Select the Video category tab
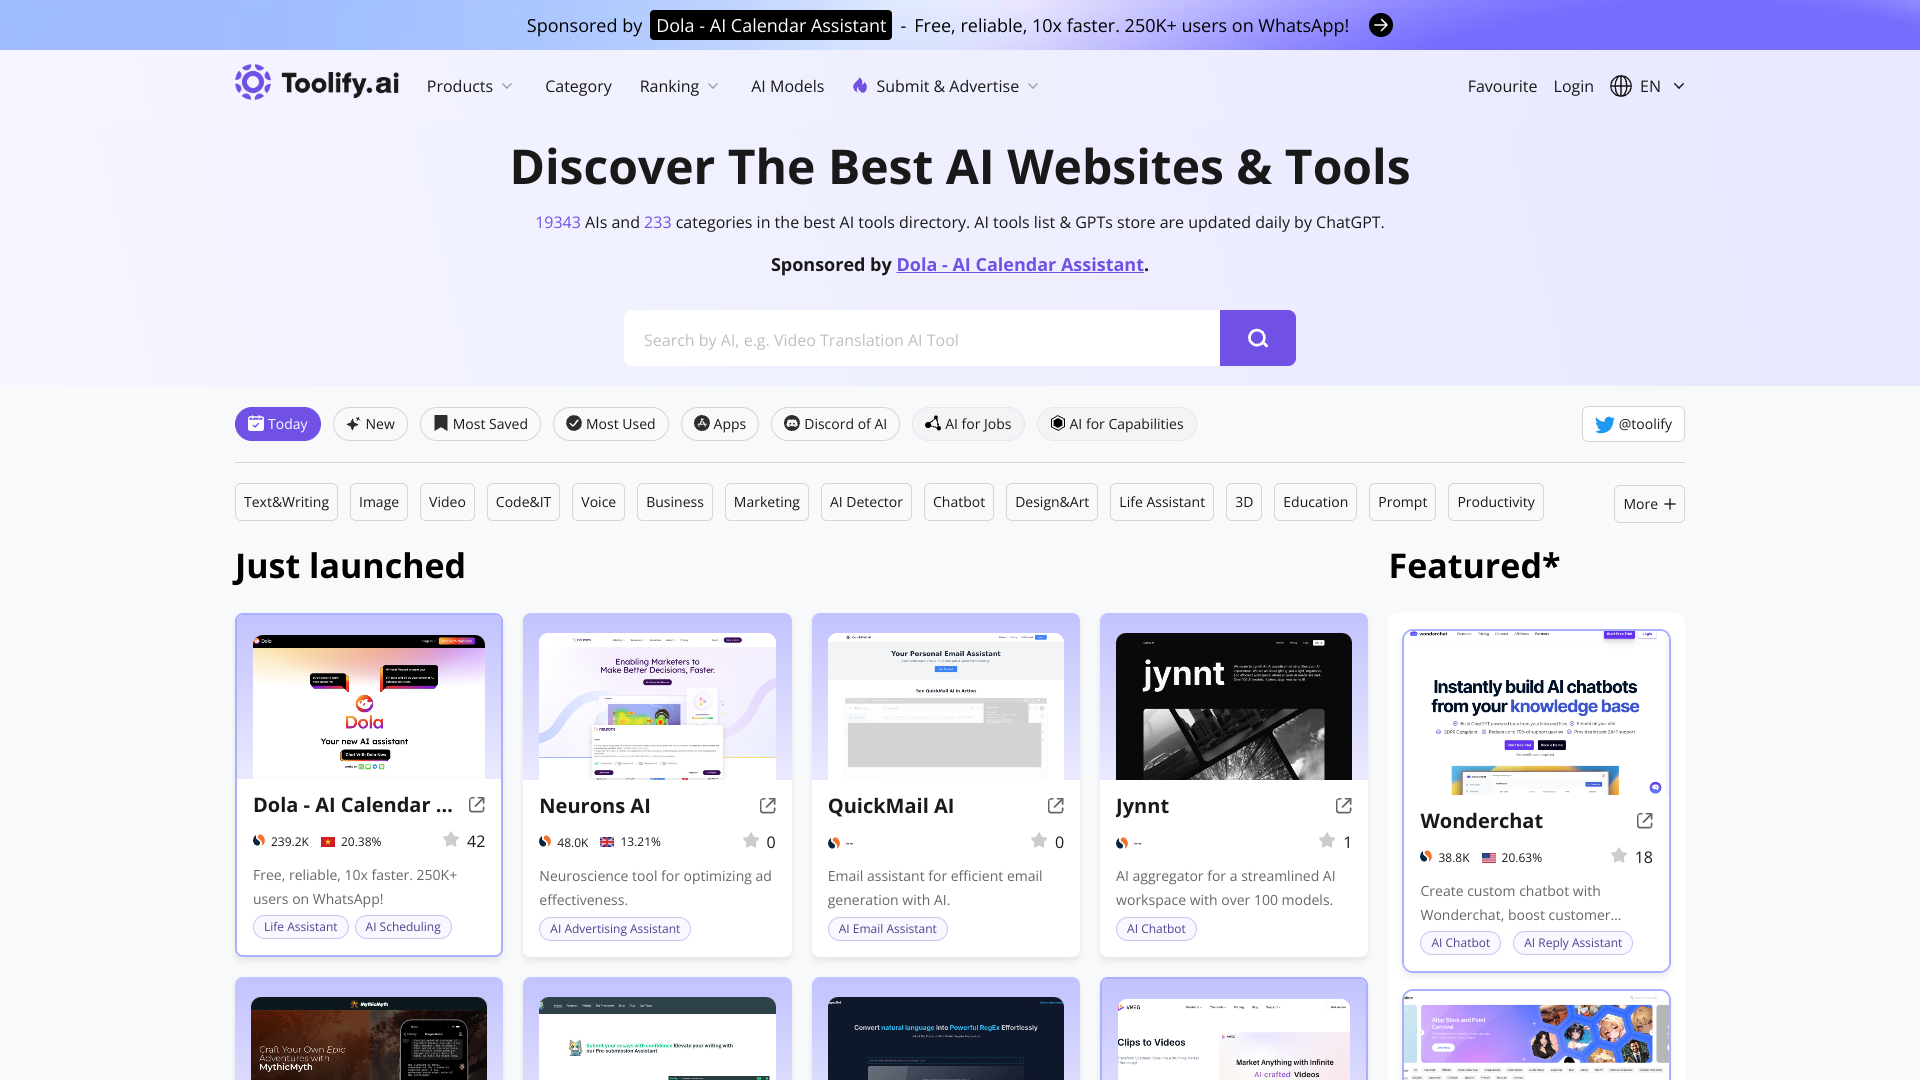The width and height of the screenshot is (1920, 1080). click(x=447, y=501)
